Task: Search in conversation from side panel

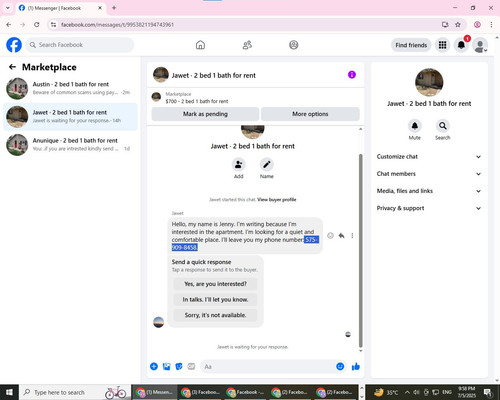Action: [x=443, y=126]
